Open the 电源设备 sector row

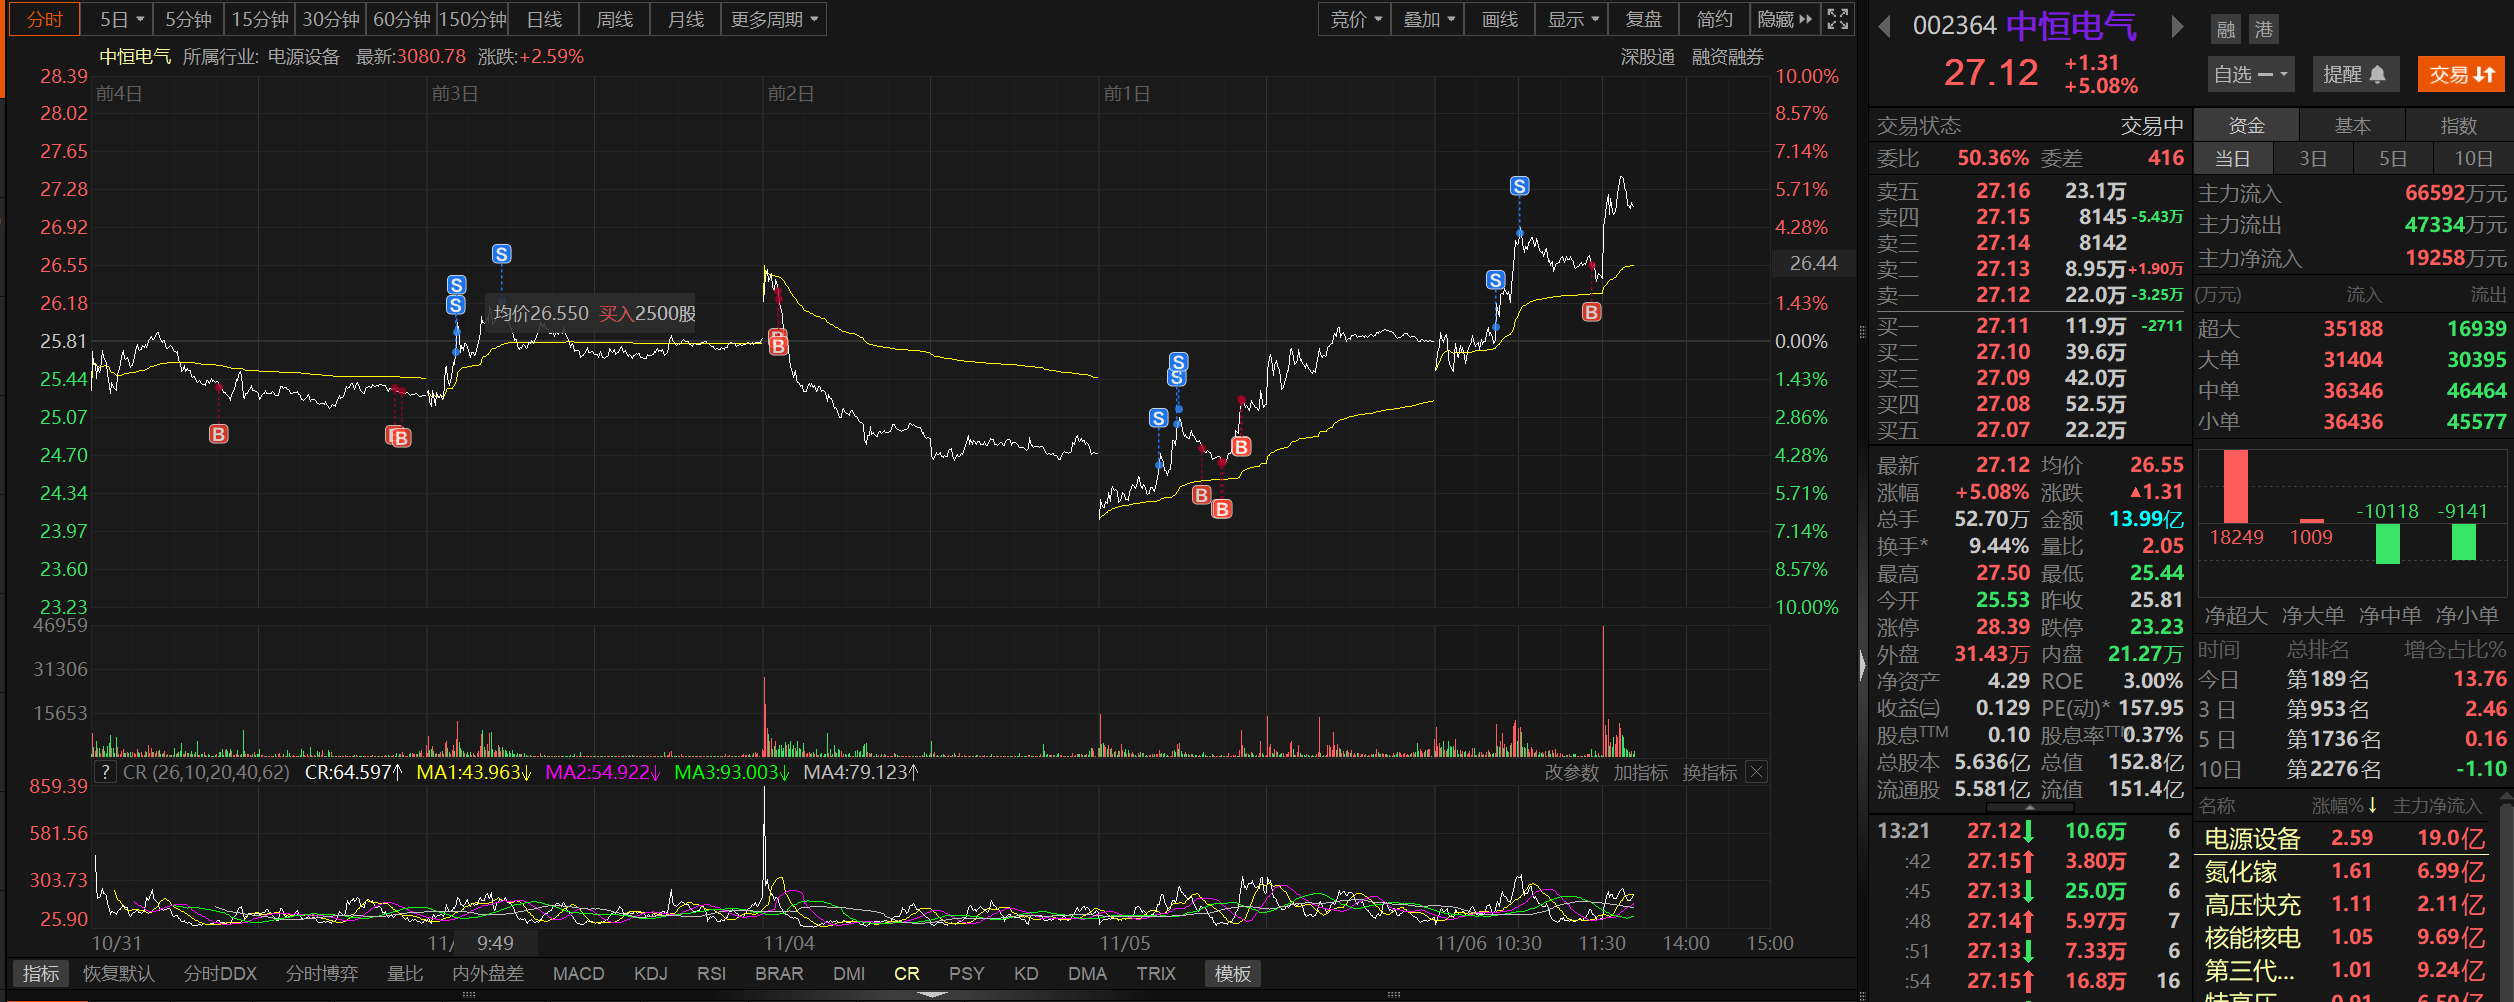[x=2345, y=838]
